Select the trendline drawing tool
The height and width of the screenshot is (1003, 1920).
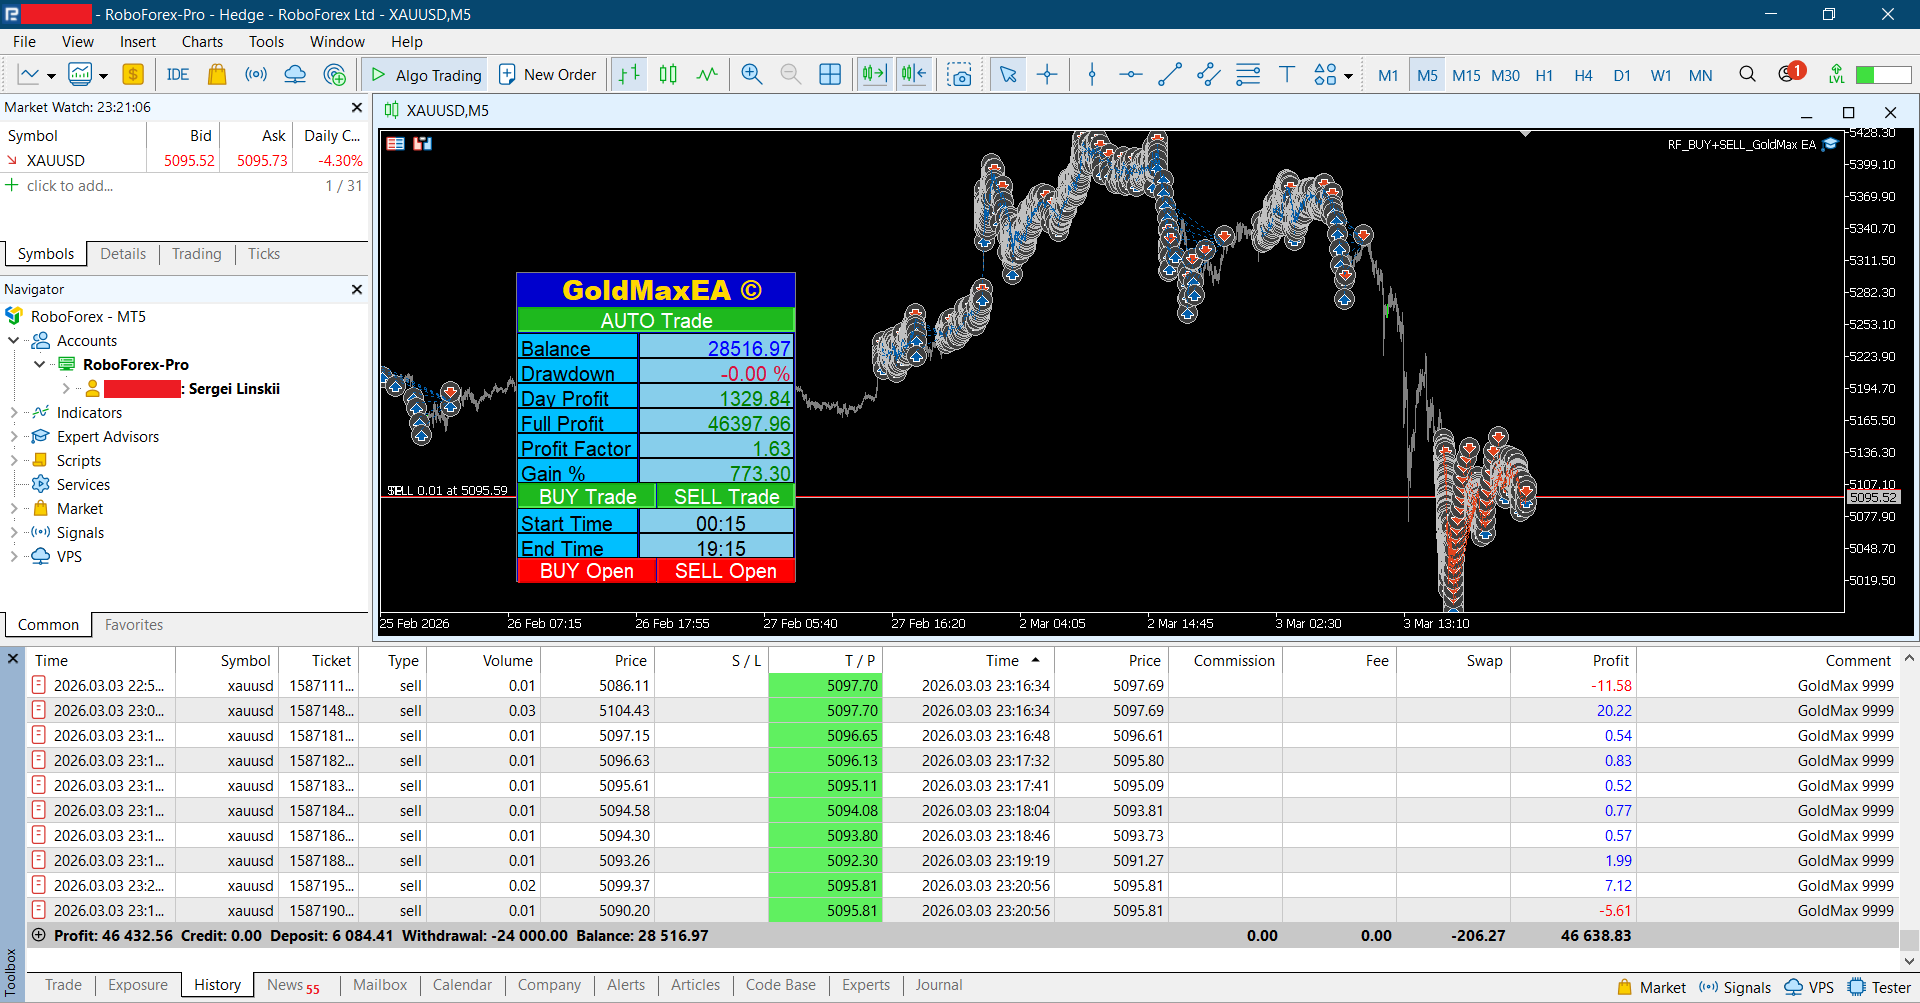tap(1170, 75)
